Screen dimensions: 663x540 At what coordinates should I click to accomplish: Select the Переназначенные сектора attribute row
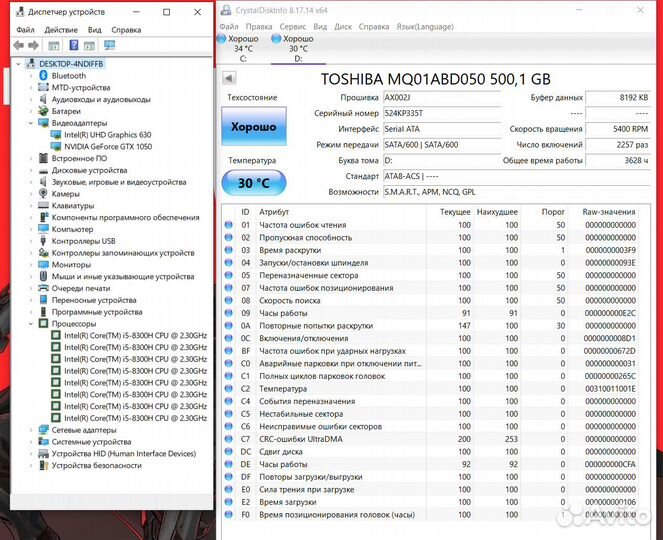(430, 275)
